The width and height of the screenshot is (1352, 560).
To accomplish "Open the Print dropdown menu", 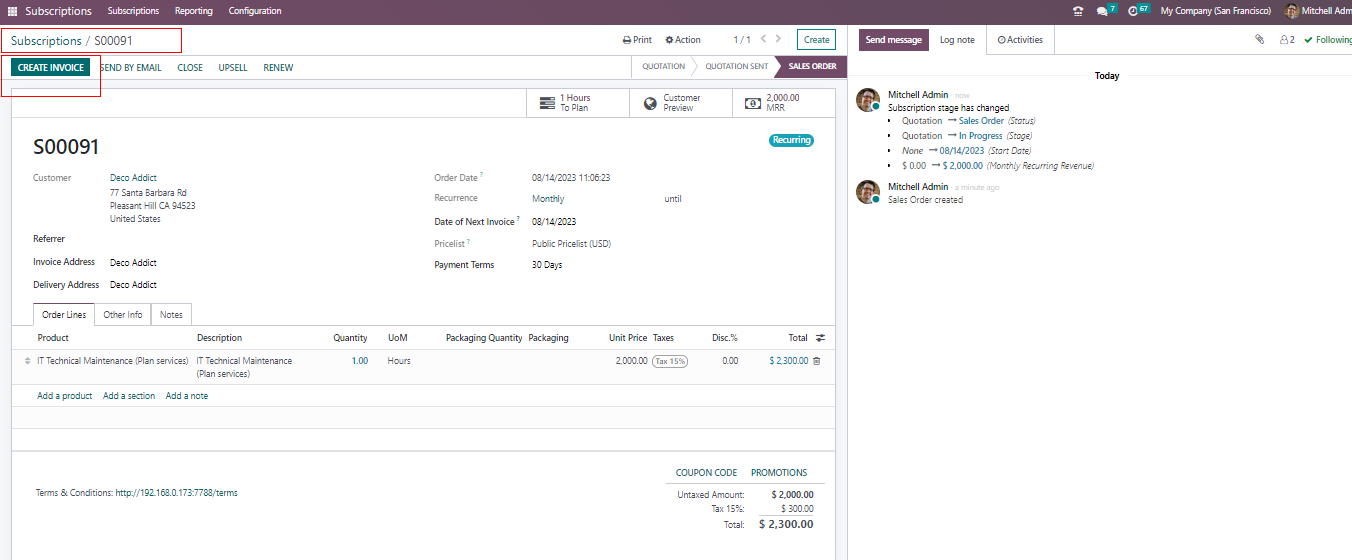I will (x=637, y=40).
